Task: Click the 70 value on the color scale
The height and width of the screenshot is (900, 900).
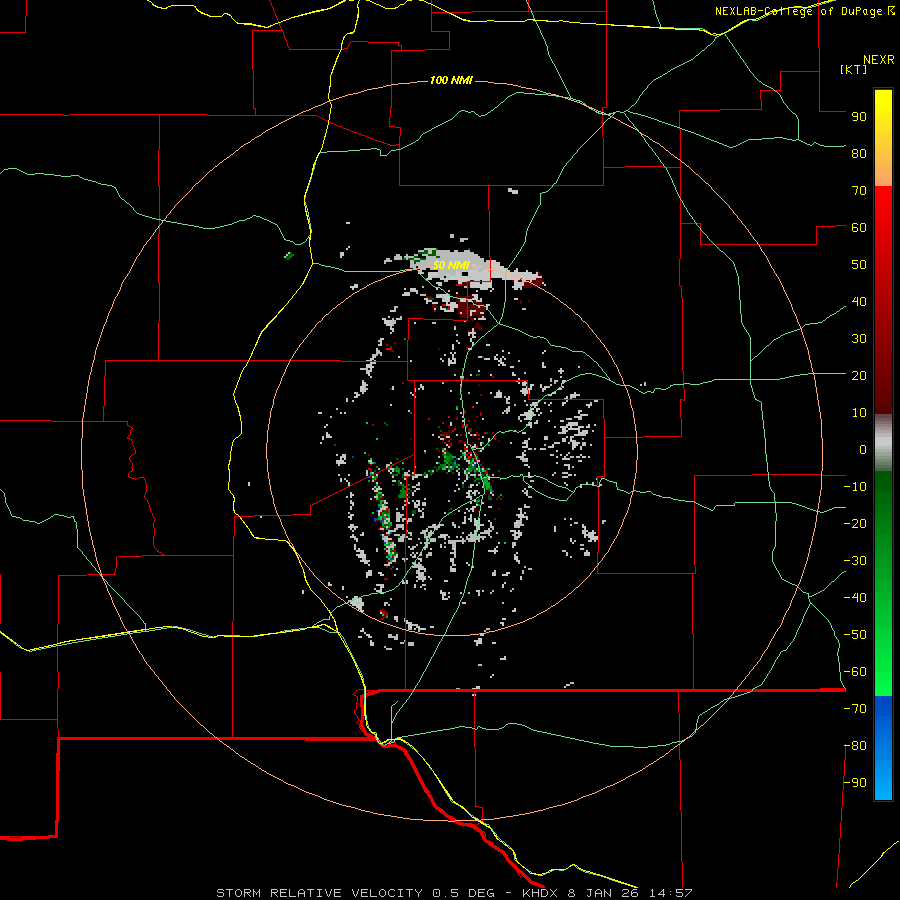Action: [859, 191]
